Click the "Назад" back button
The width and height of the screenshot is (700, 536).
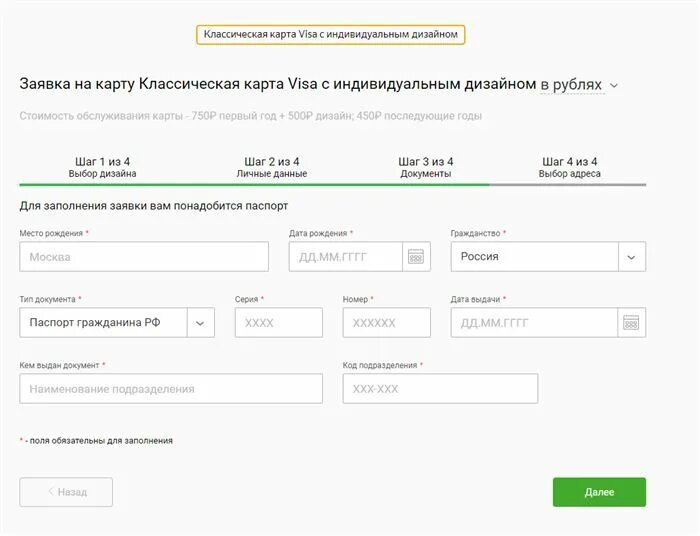click(66, 492)
